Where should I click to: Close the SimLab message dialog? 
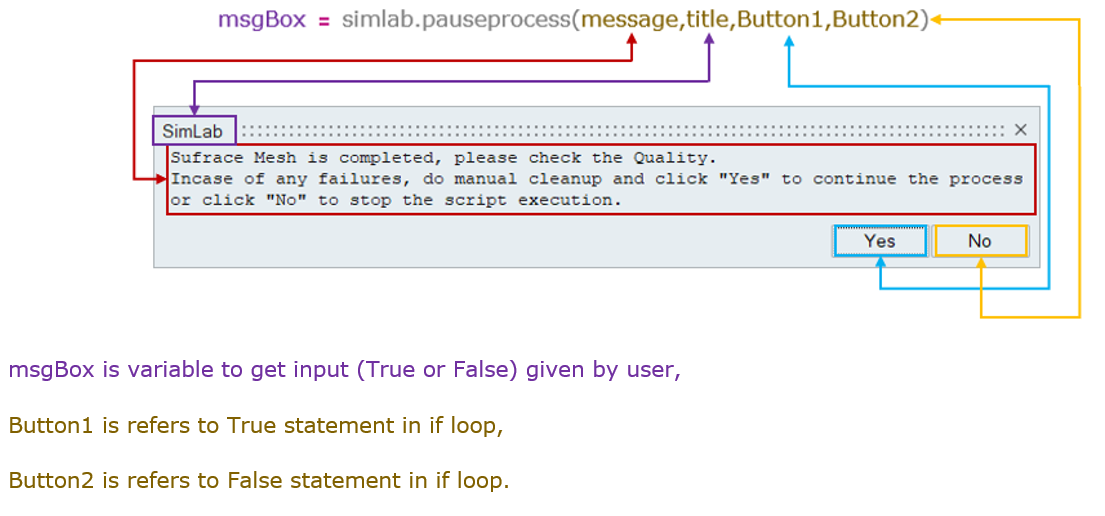click(x=1020, y=130)
